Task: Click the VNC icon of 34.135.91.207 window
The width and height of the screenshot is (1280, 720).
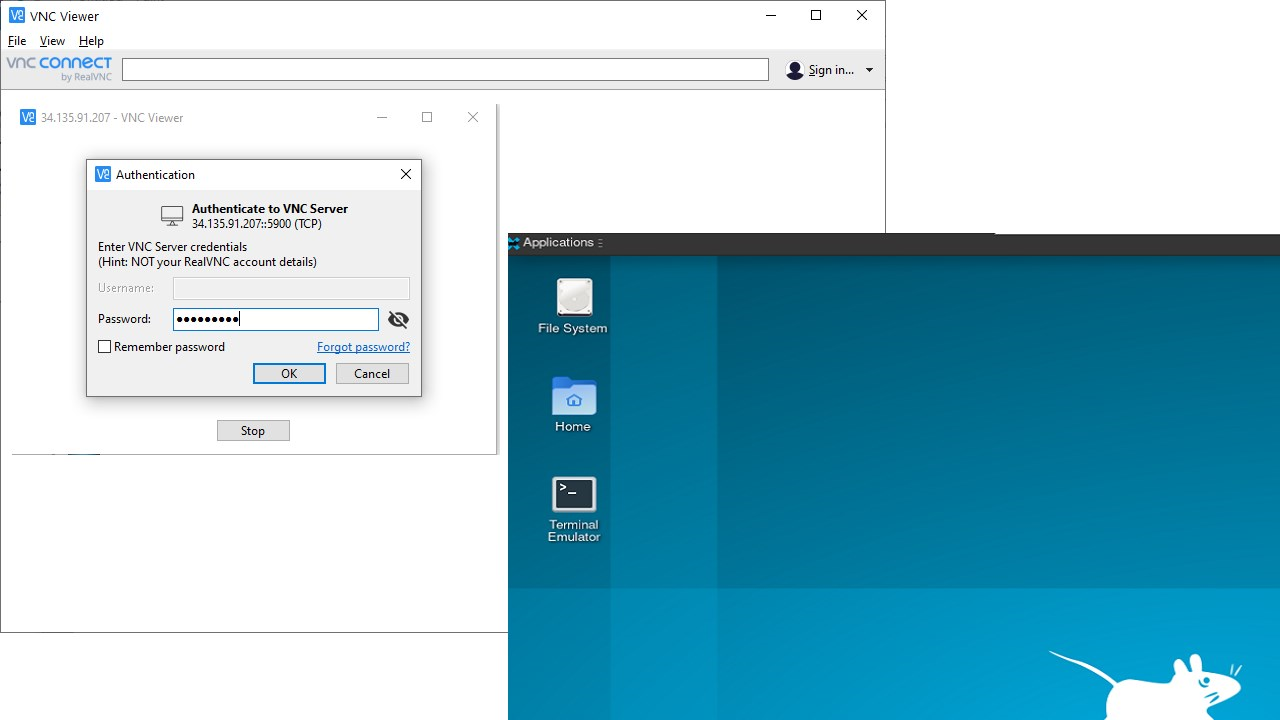Action: click(28, 117)
